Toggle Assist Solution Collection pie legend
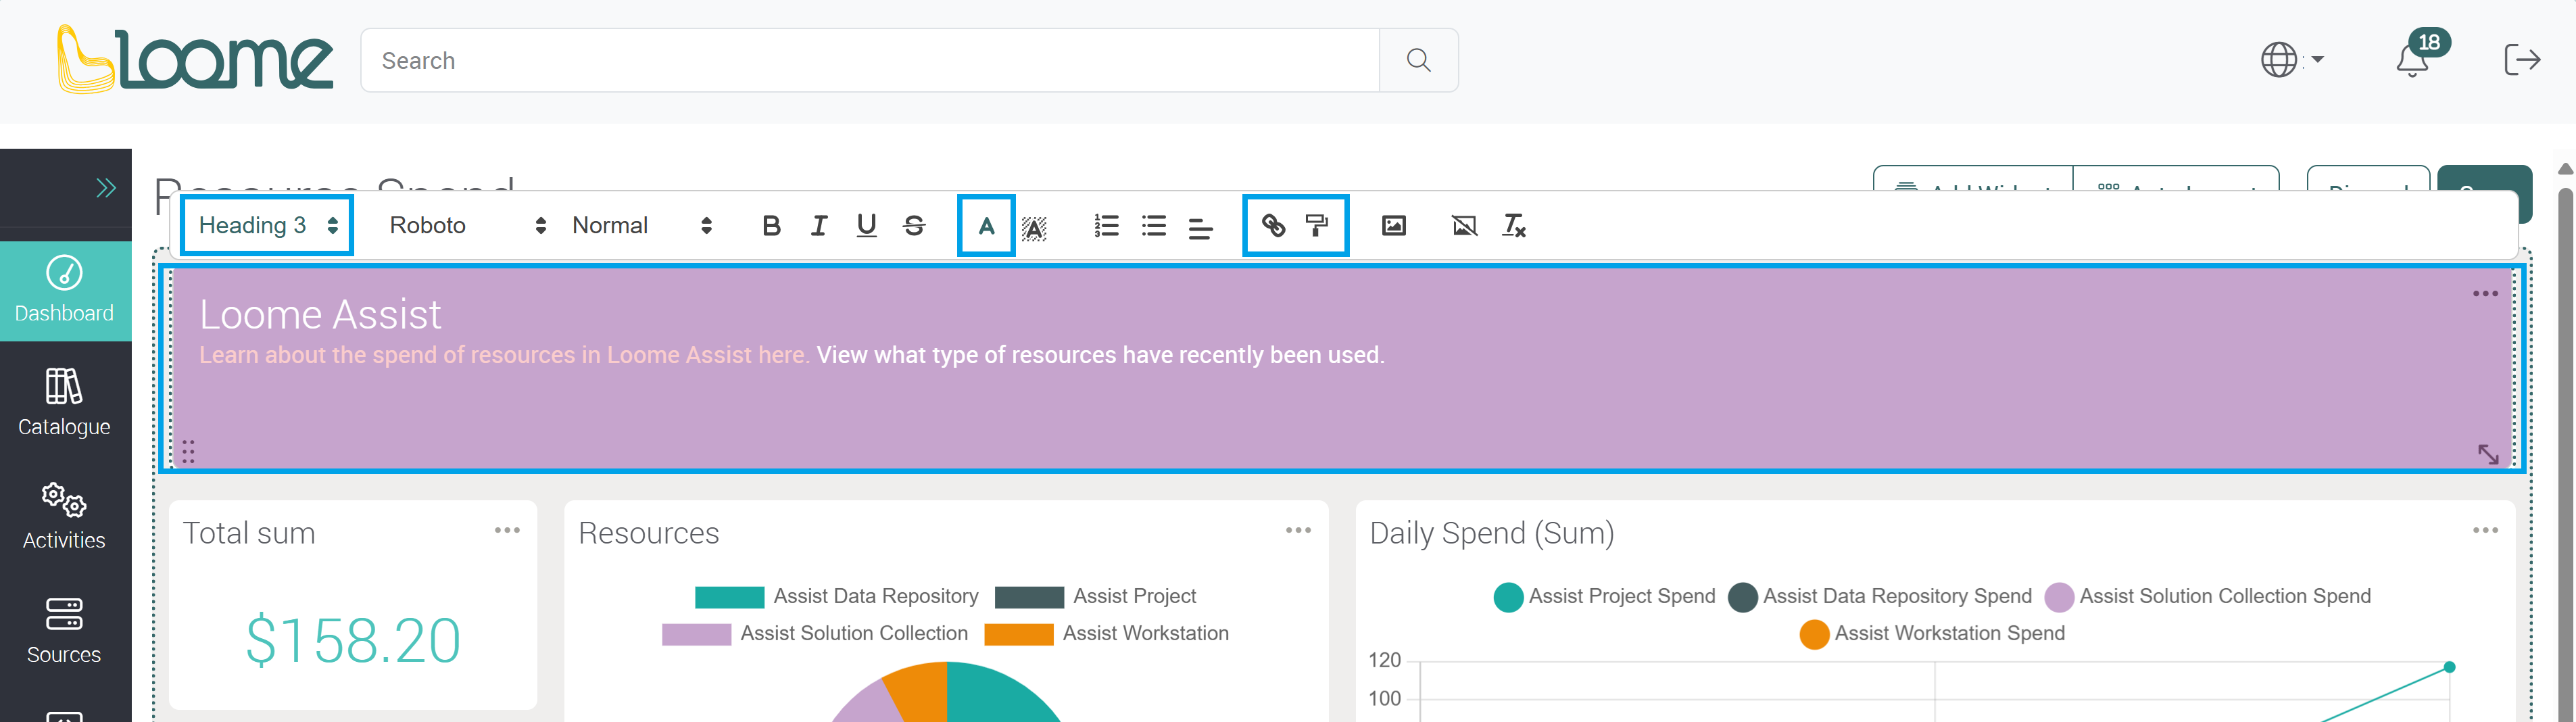The image size is (2576, 722). click(x=815, y=634)
